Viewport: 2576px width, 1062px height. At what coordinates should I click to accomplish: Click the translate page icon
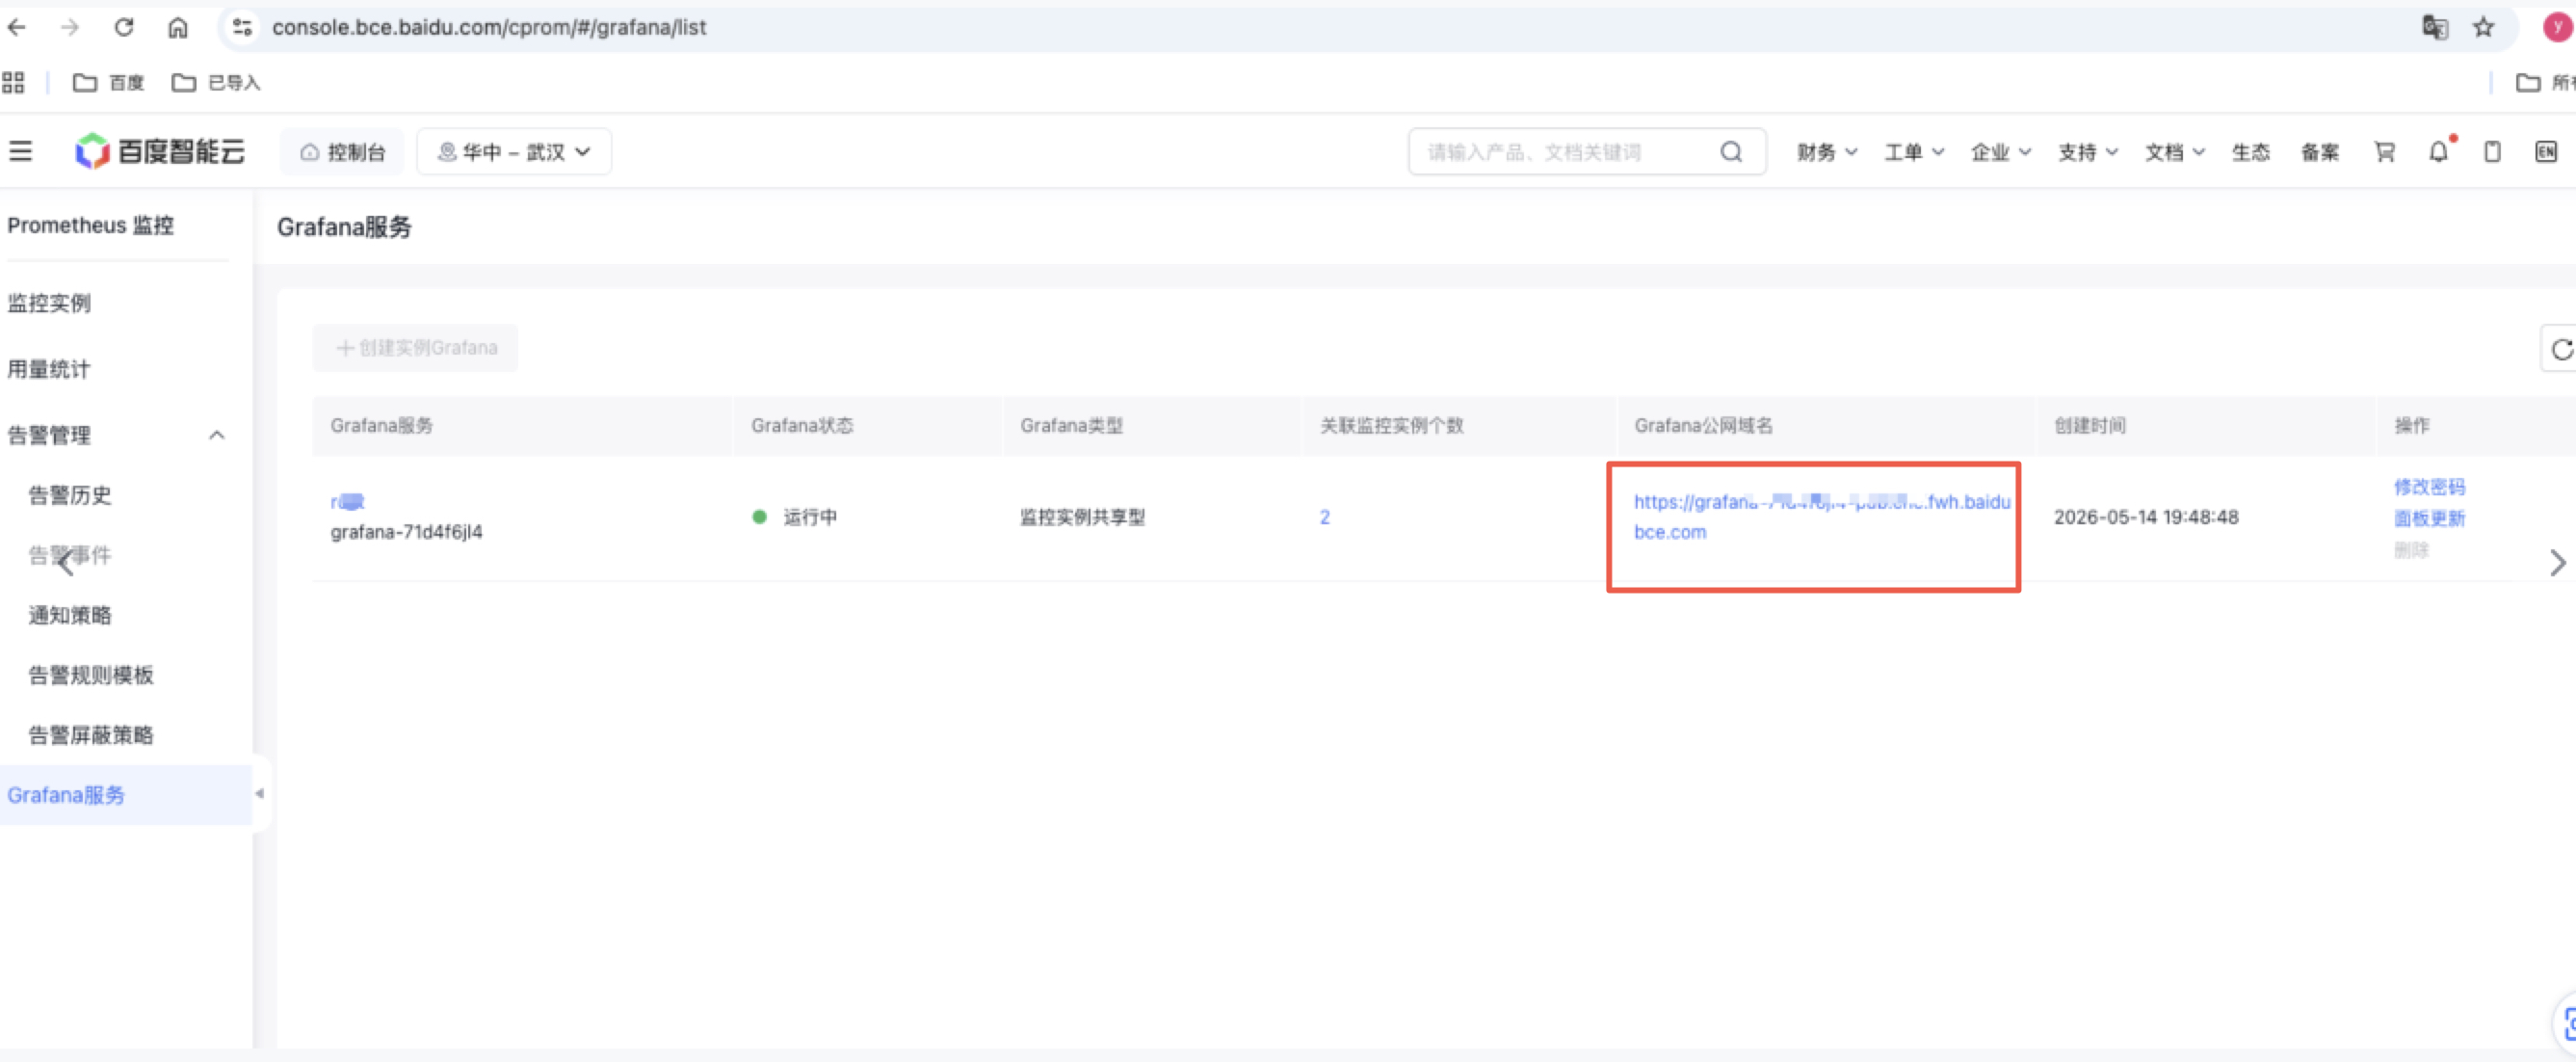(2434, 27)
